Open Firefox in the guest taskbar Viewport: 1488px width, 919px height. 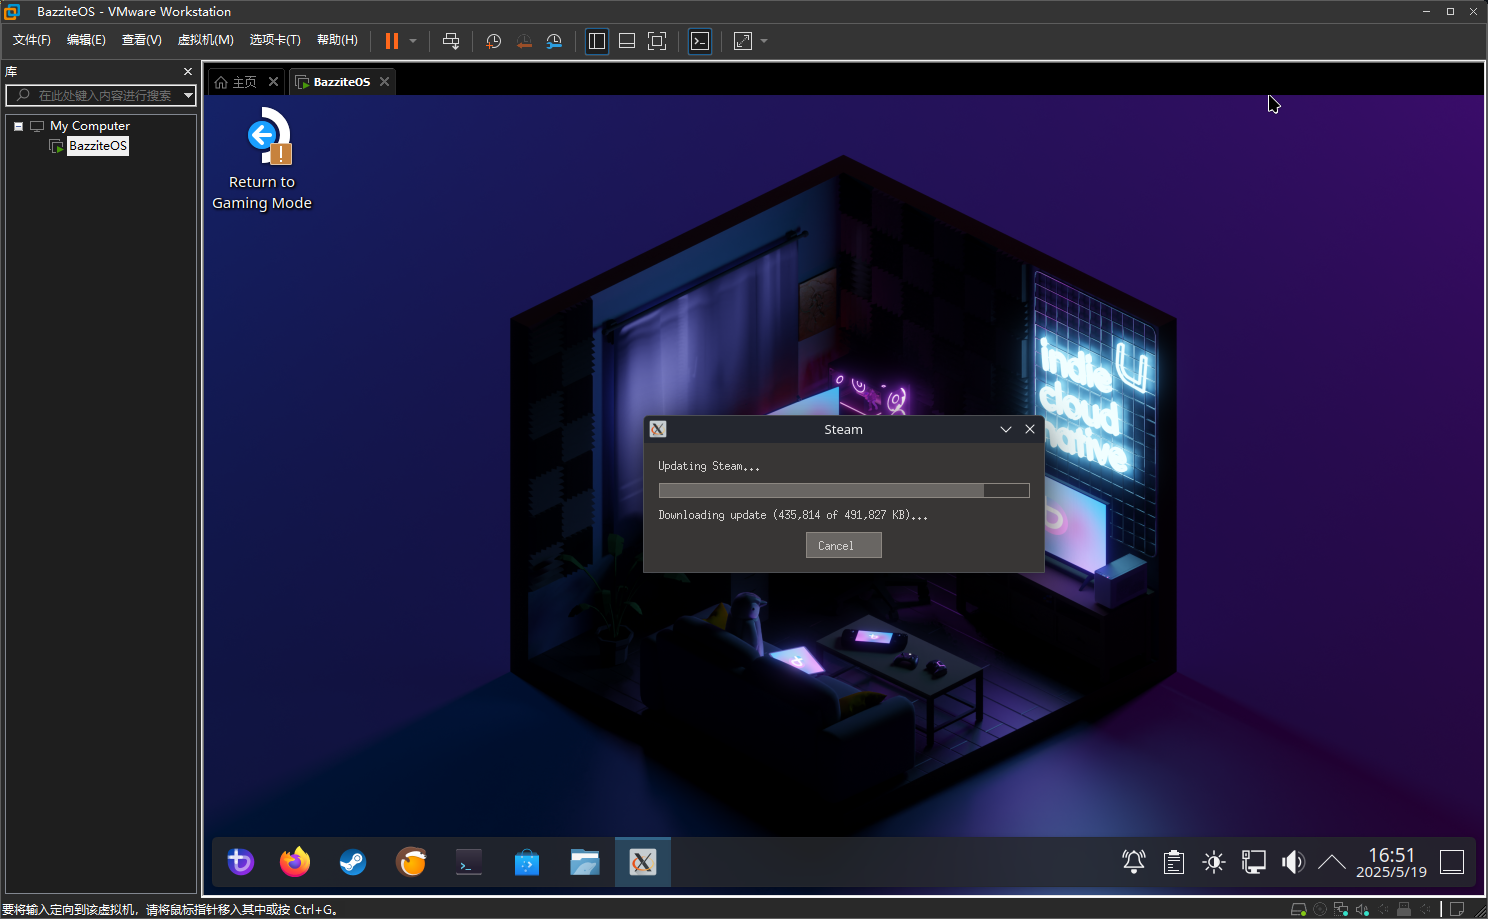[295, 862]
